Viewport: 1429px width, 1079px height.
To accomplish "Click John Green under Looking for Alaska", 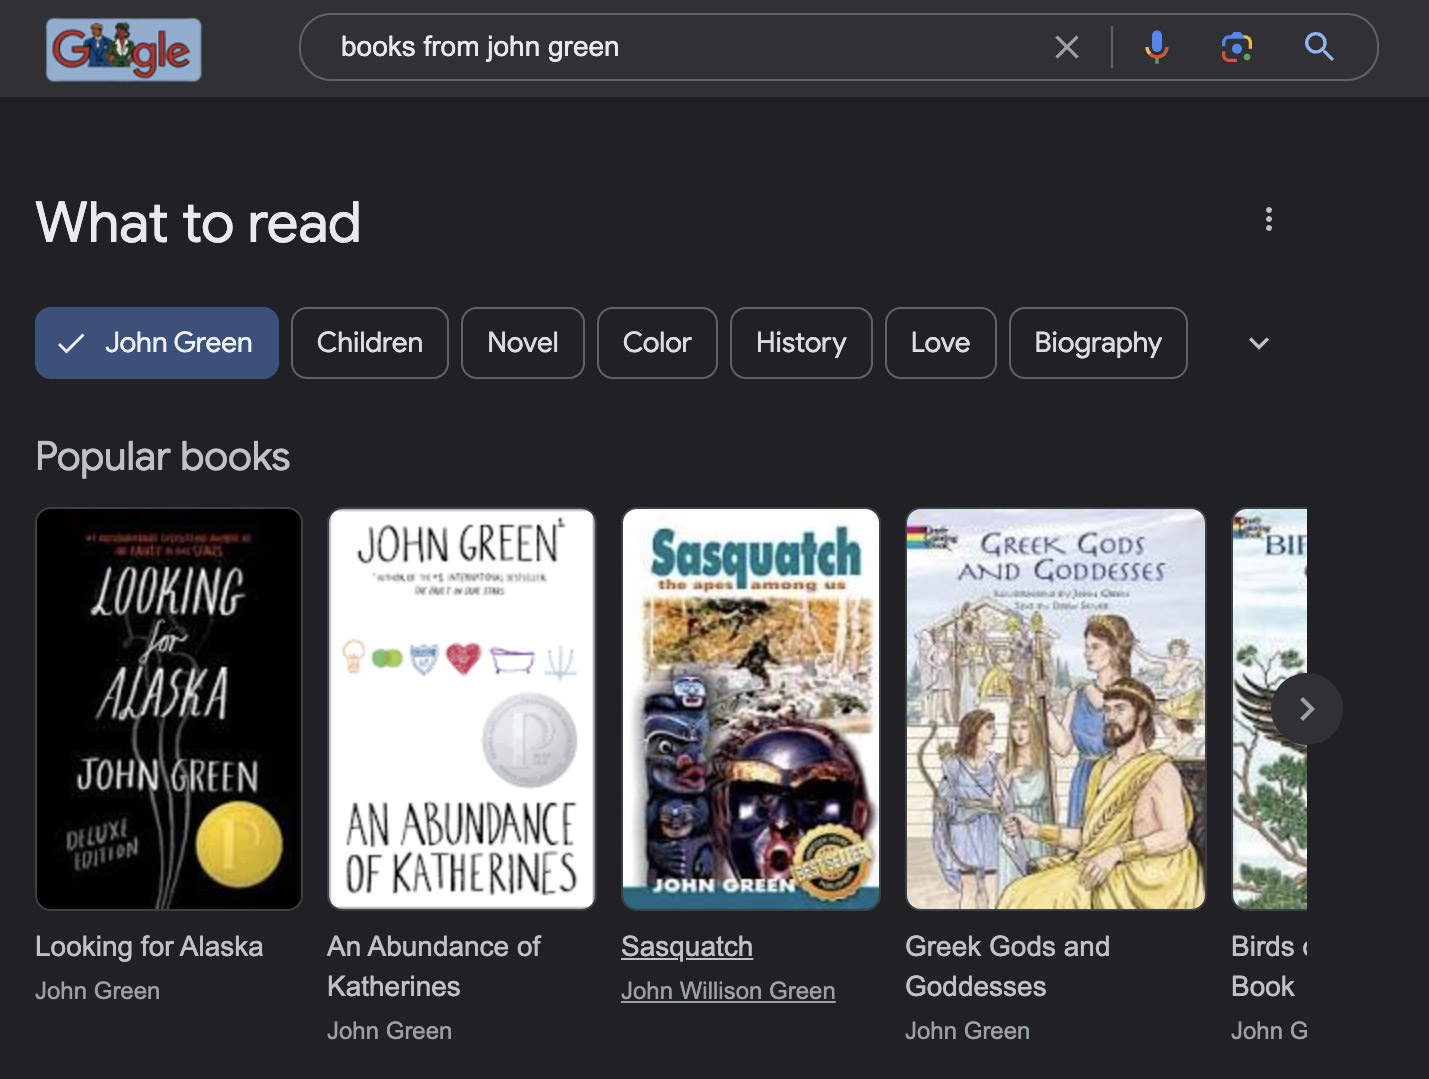I will click(x=97, y=991).
